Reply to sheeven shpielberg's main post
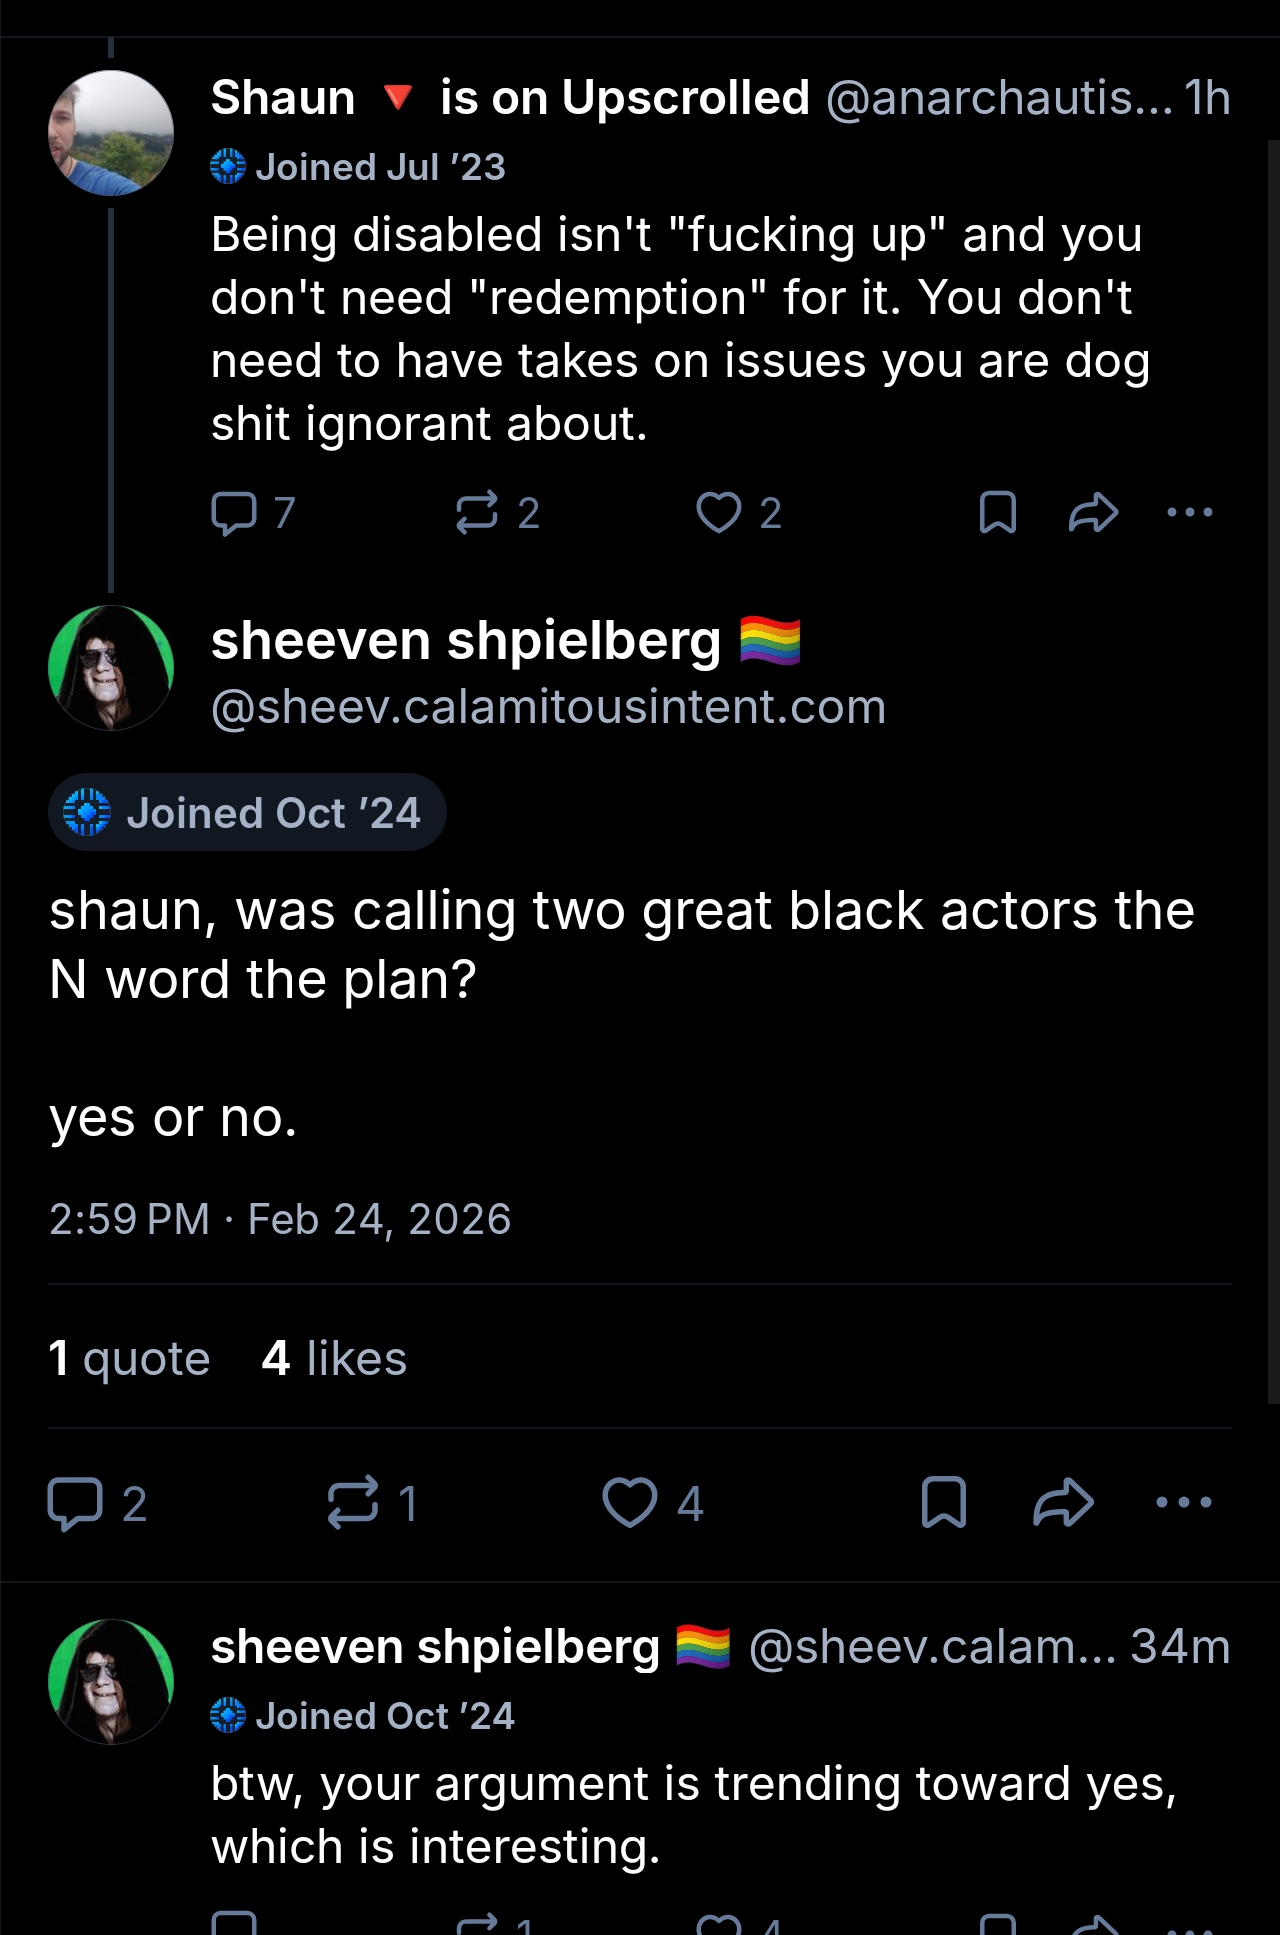This screenshot has width=1280, height=1935. 75,1503
